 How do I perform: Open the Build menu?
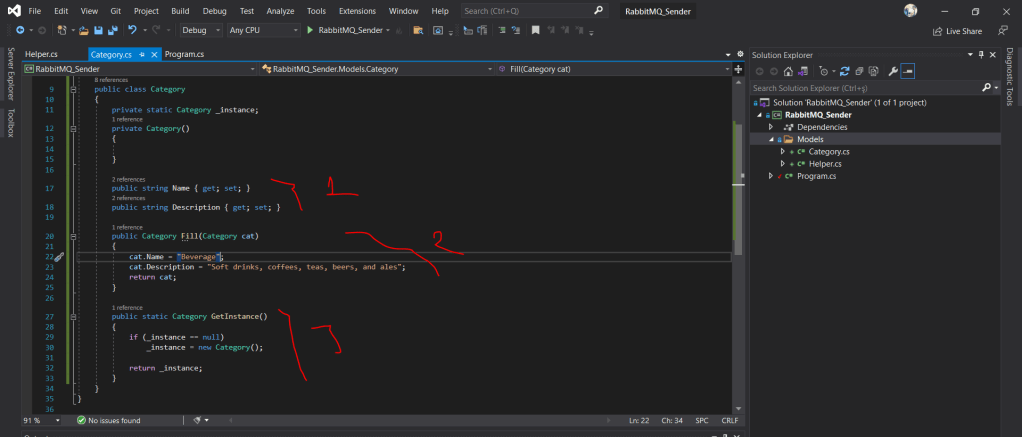pos(181,10)
